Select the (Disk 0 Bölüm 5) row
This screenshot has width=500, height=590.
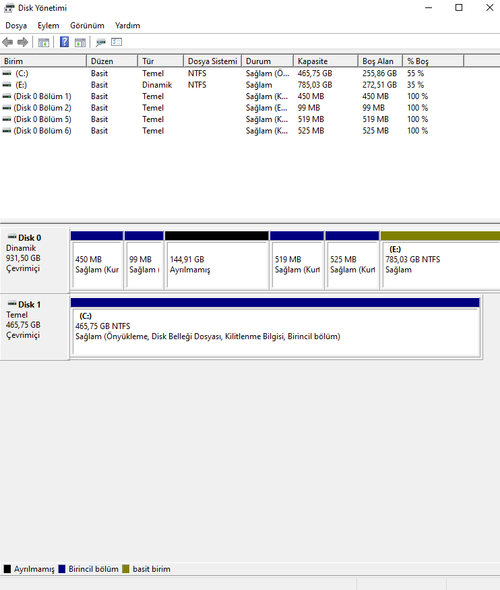coord(250,119)
